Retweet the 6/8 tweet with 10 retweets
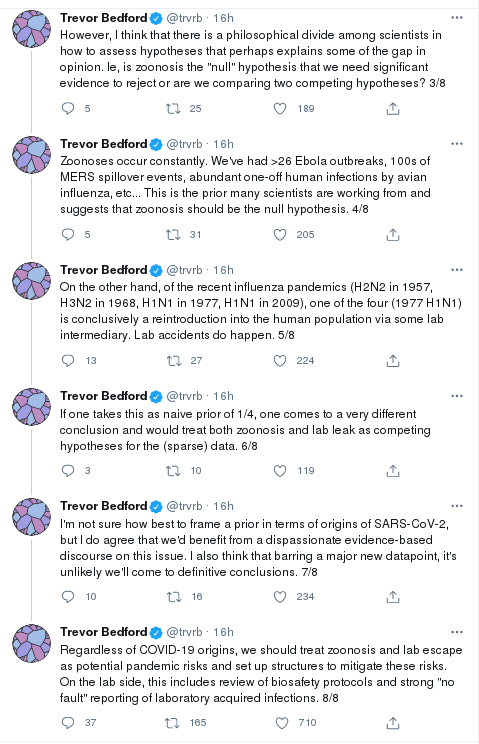The height and width of the screenshot is (744, 479). (173, 471)
